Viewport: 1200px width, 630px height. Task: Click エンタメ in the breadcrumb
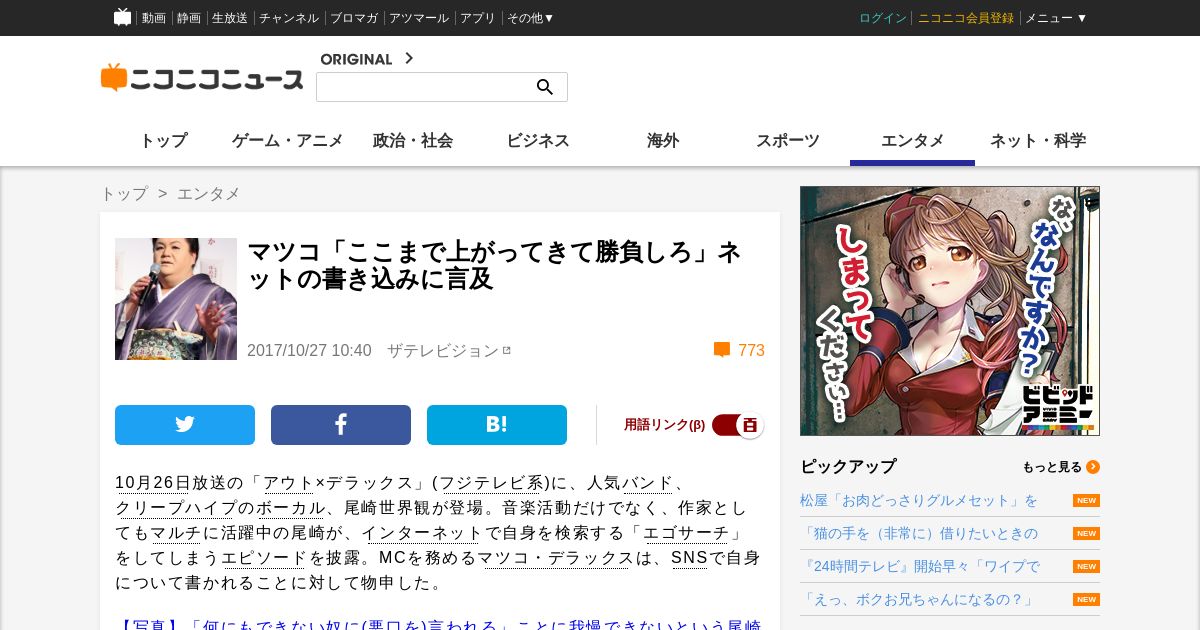209,194
